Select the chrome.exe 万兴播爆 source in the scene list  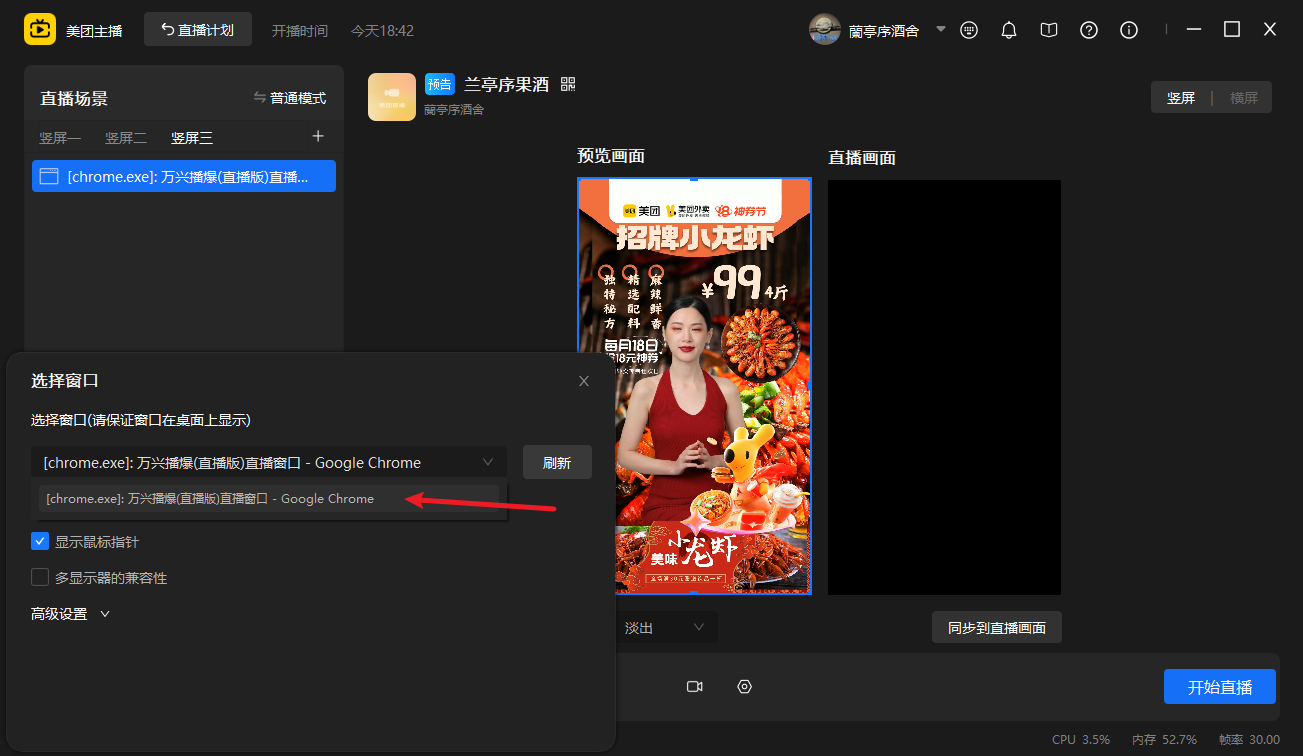(x=184, y=176)
